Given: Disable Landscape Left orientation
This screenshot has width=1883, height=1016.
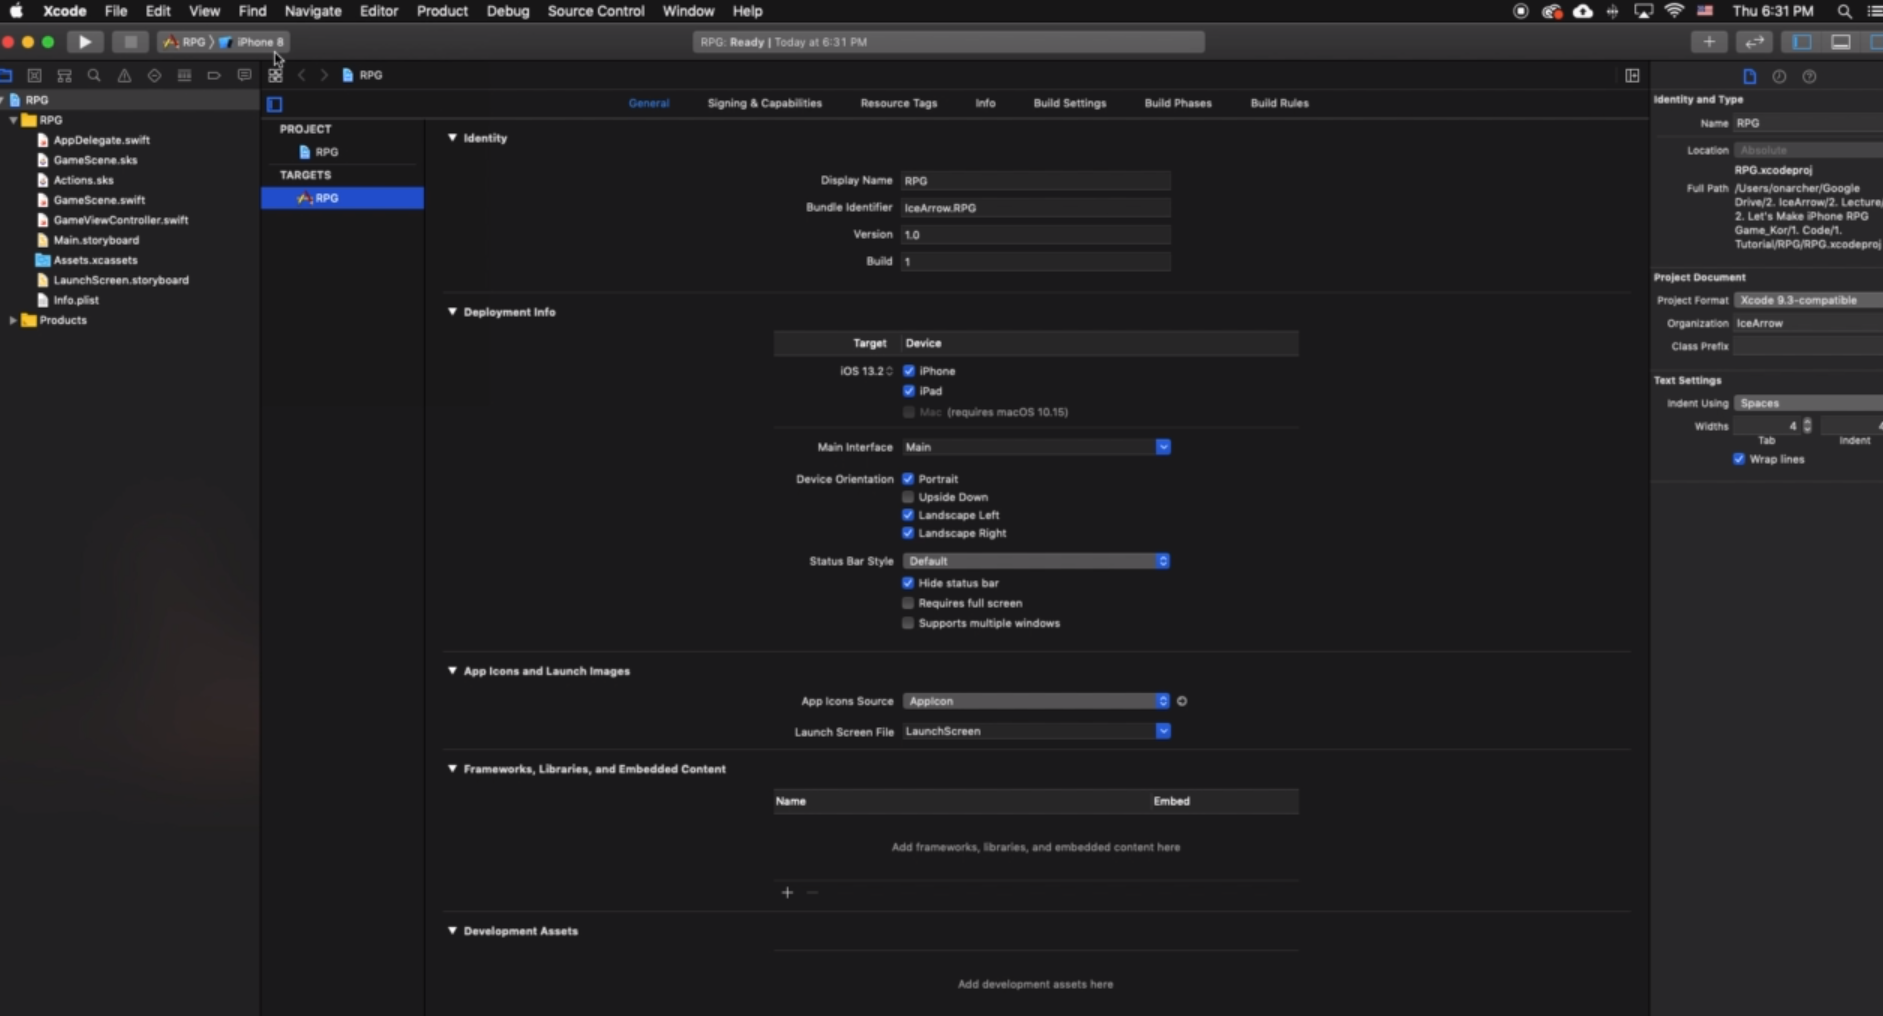Looking at the screenshot, I should tap(908, 515).
